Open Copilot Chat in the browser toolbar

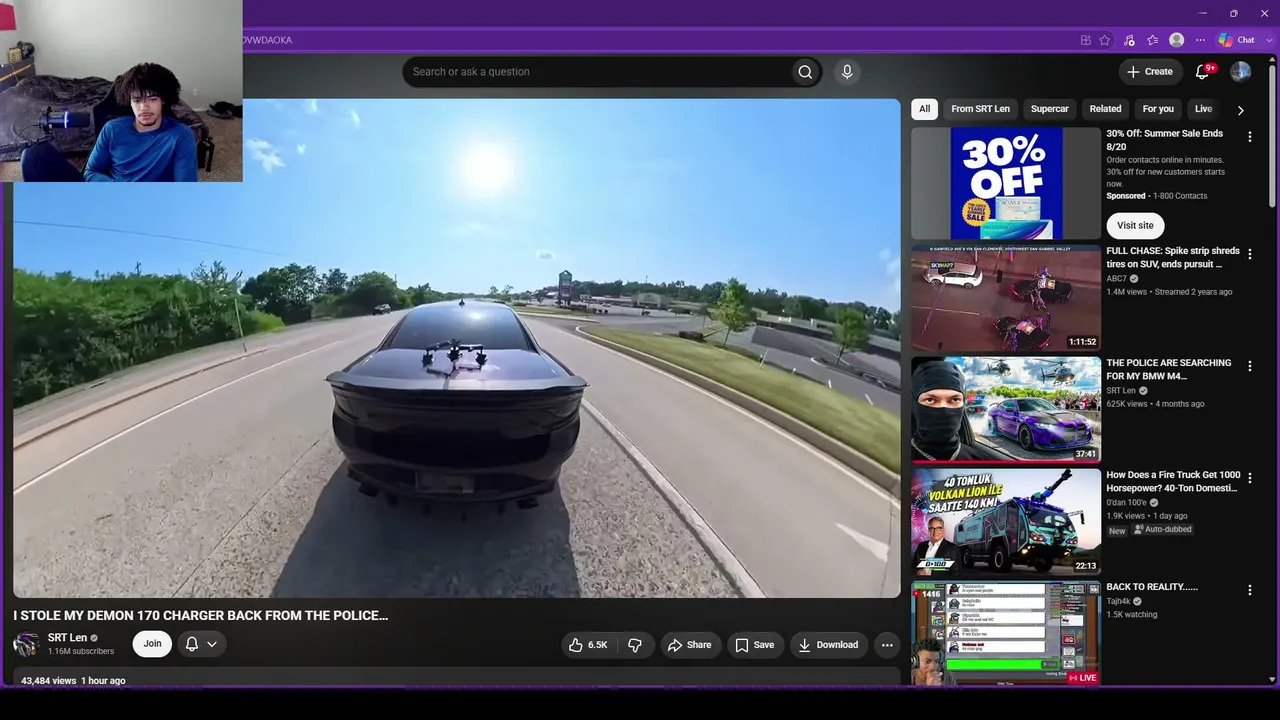click(x=1236, y=40)
